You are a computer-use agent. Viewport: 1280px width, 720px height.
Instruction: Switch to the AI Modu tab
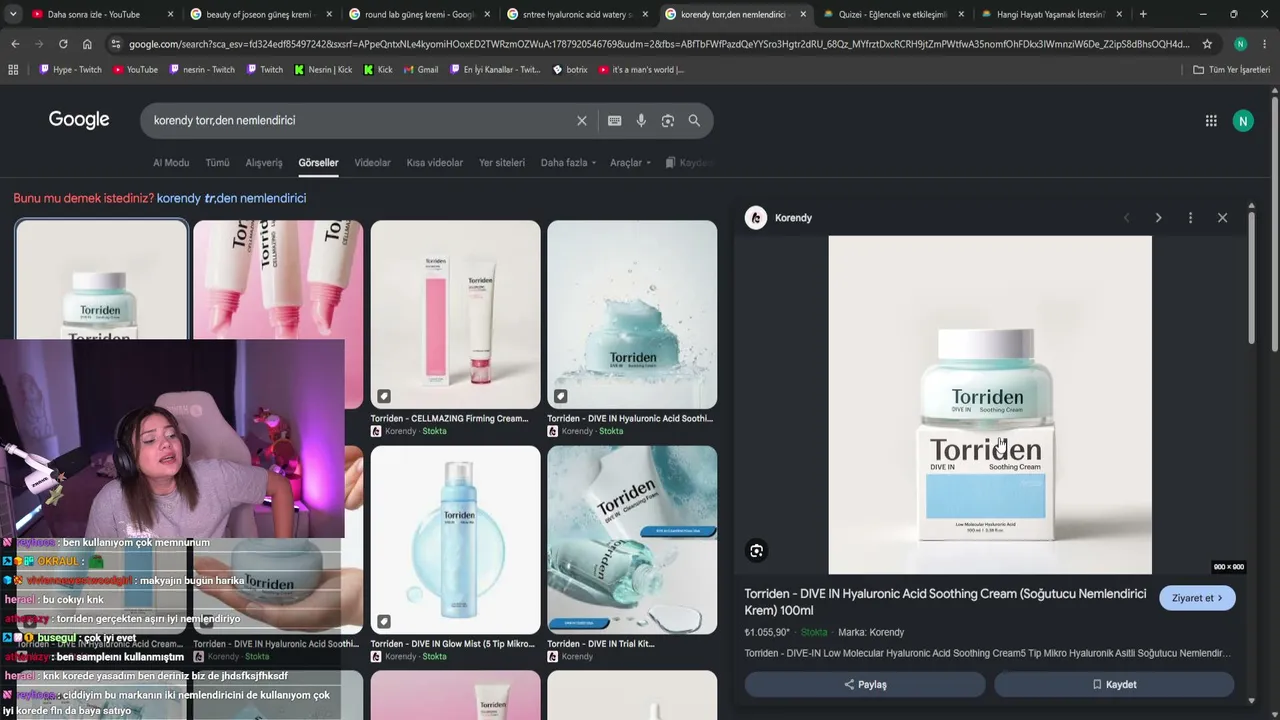[x=171, y=163]
